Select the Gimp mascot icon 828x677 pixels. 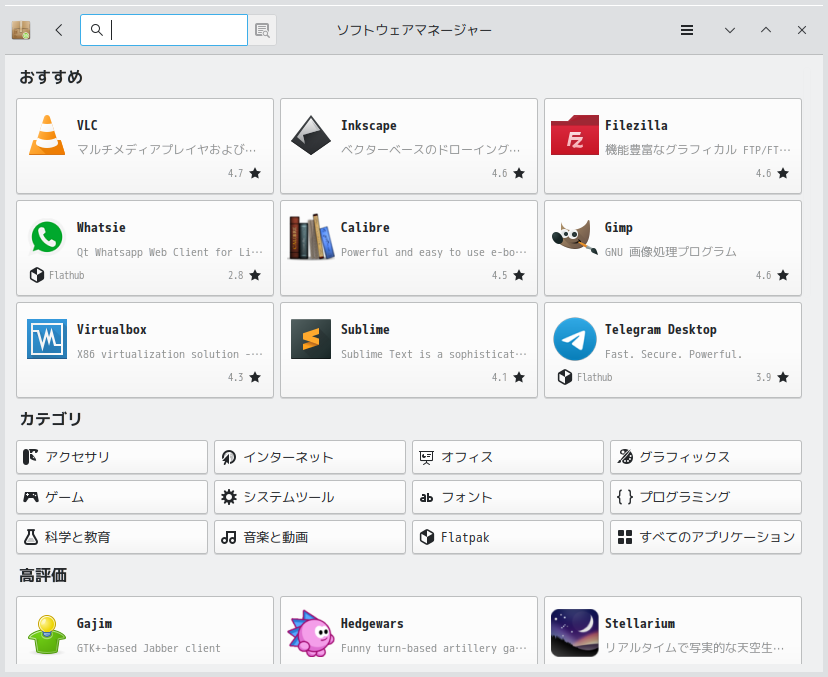point(574,237)
